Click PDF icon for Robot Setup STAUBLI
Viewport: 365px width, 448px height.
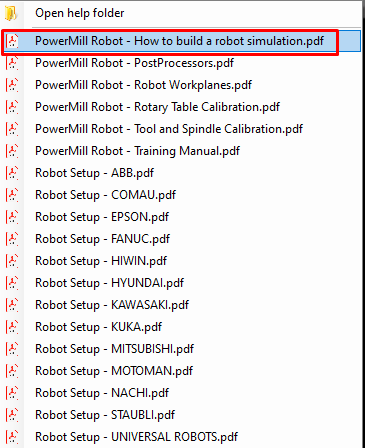click(x=12, y=415)
